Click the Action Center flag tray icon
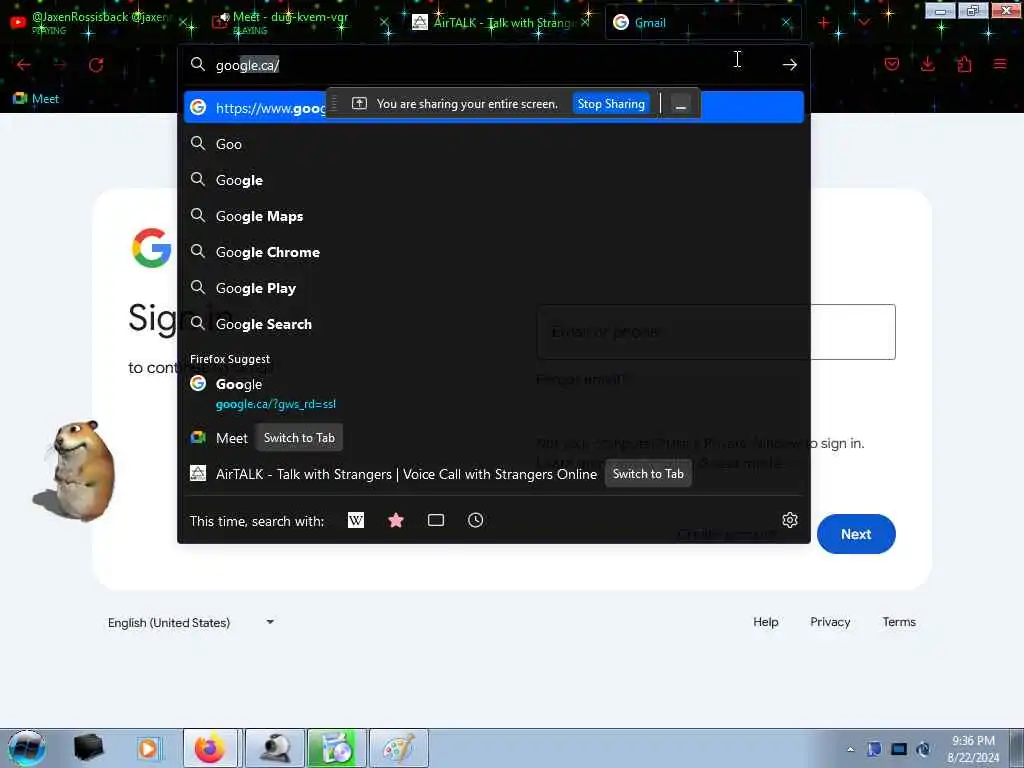 pos(874,749)
